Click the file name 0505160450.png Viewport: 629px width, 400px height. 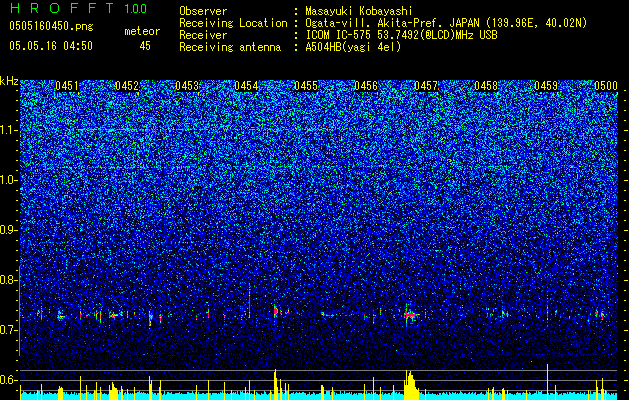(51, 27)
